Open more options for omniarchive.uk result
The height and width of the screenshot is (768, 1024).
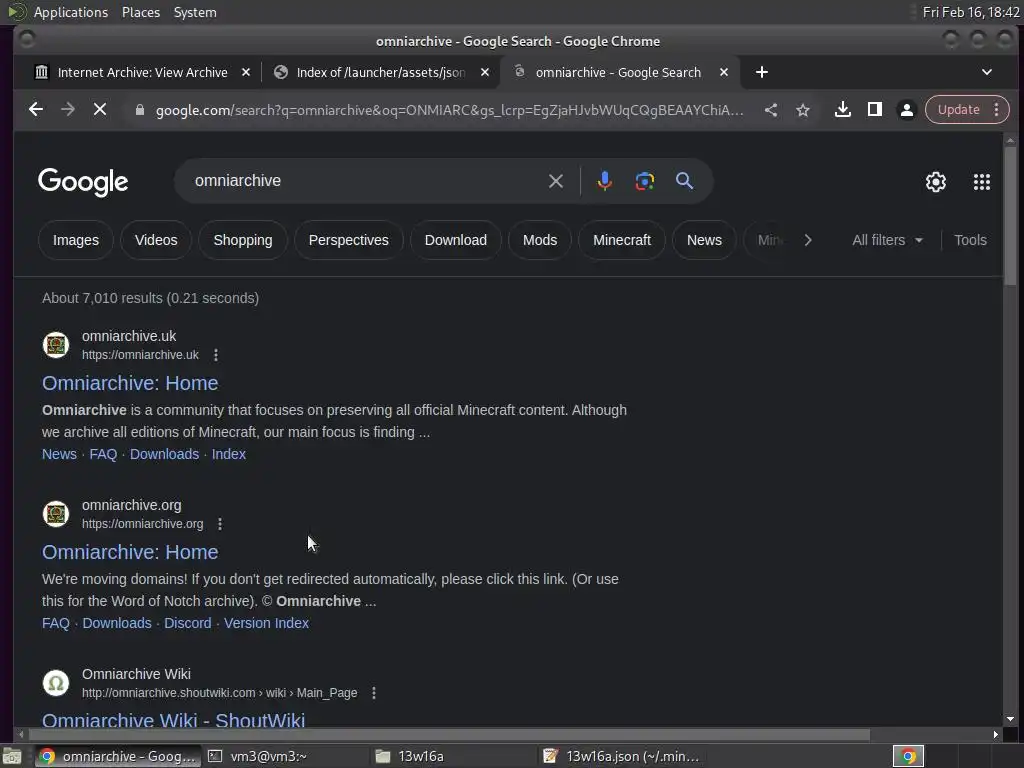click(216, 355)
